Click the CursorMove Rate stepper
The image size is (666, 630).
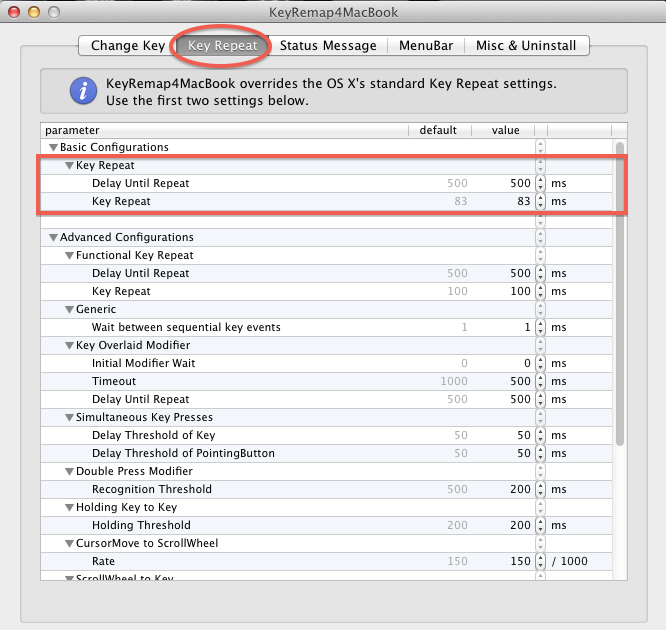tap(540, 561)
